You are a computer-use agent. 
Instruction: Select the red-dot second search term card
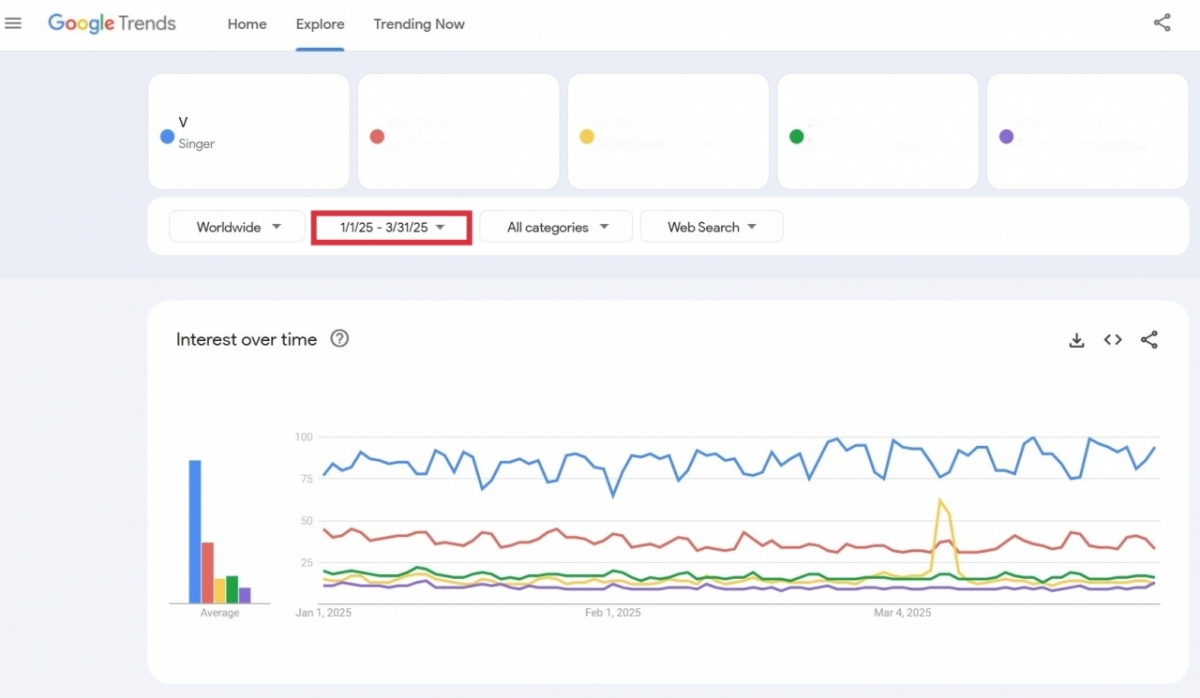coord(458,131)
